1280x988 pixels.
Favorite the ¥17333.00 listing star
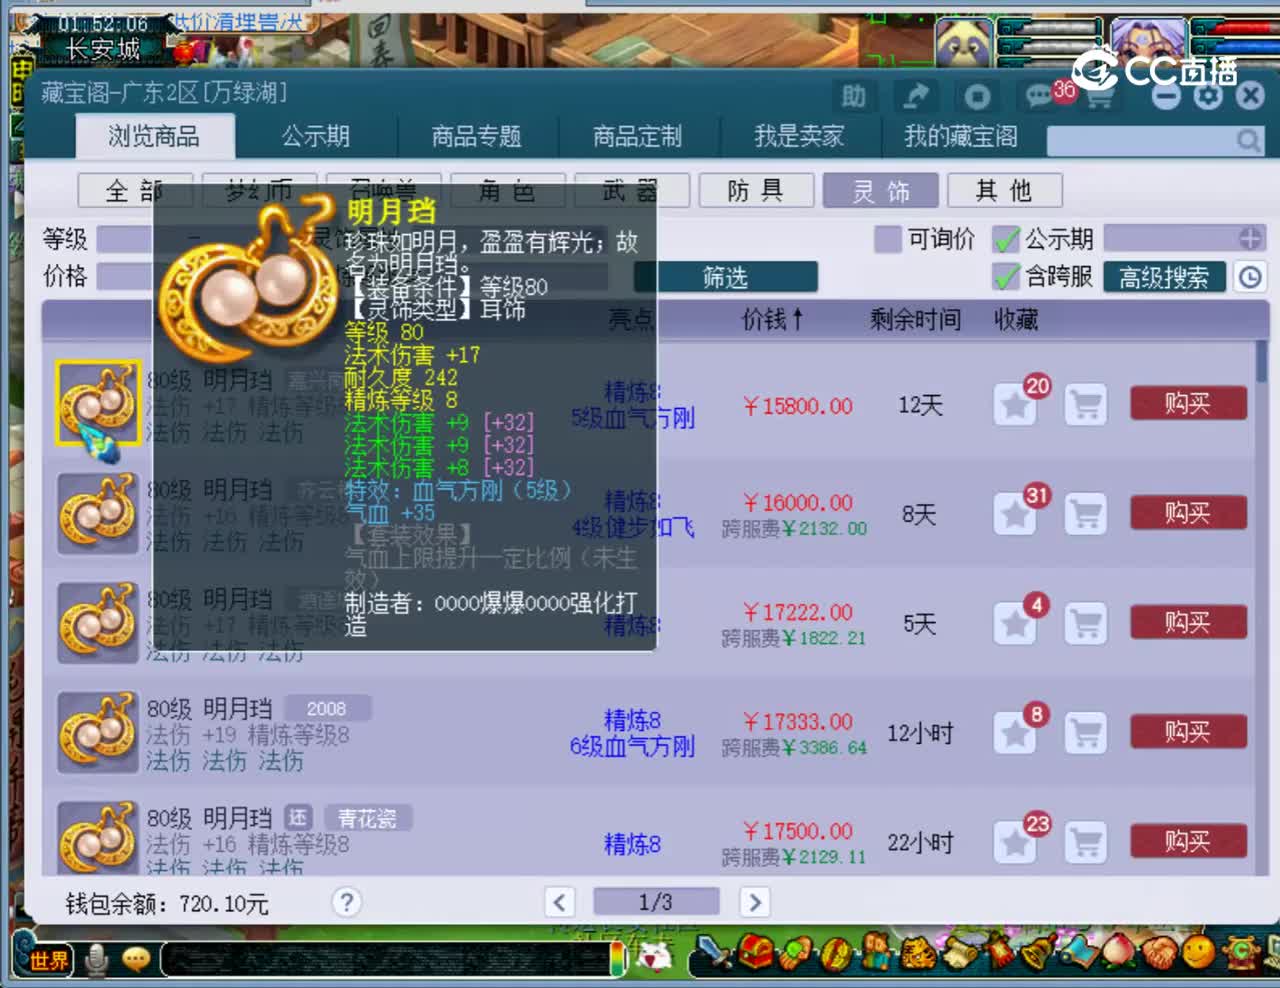click(1015, 733)
